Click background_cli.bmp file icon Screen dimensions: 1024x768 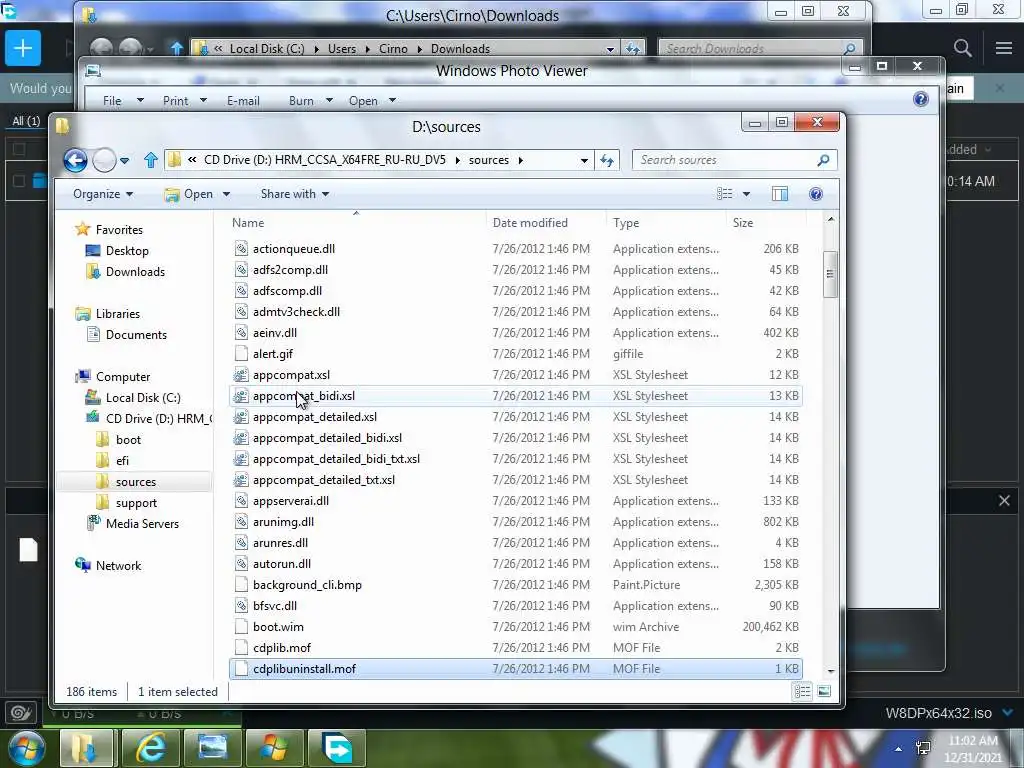241,584
